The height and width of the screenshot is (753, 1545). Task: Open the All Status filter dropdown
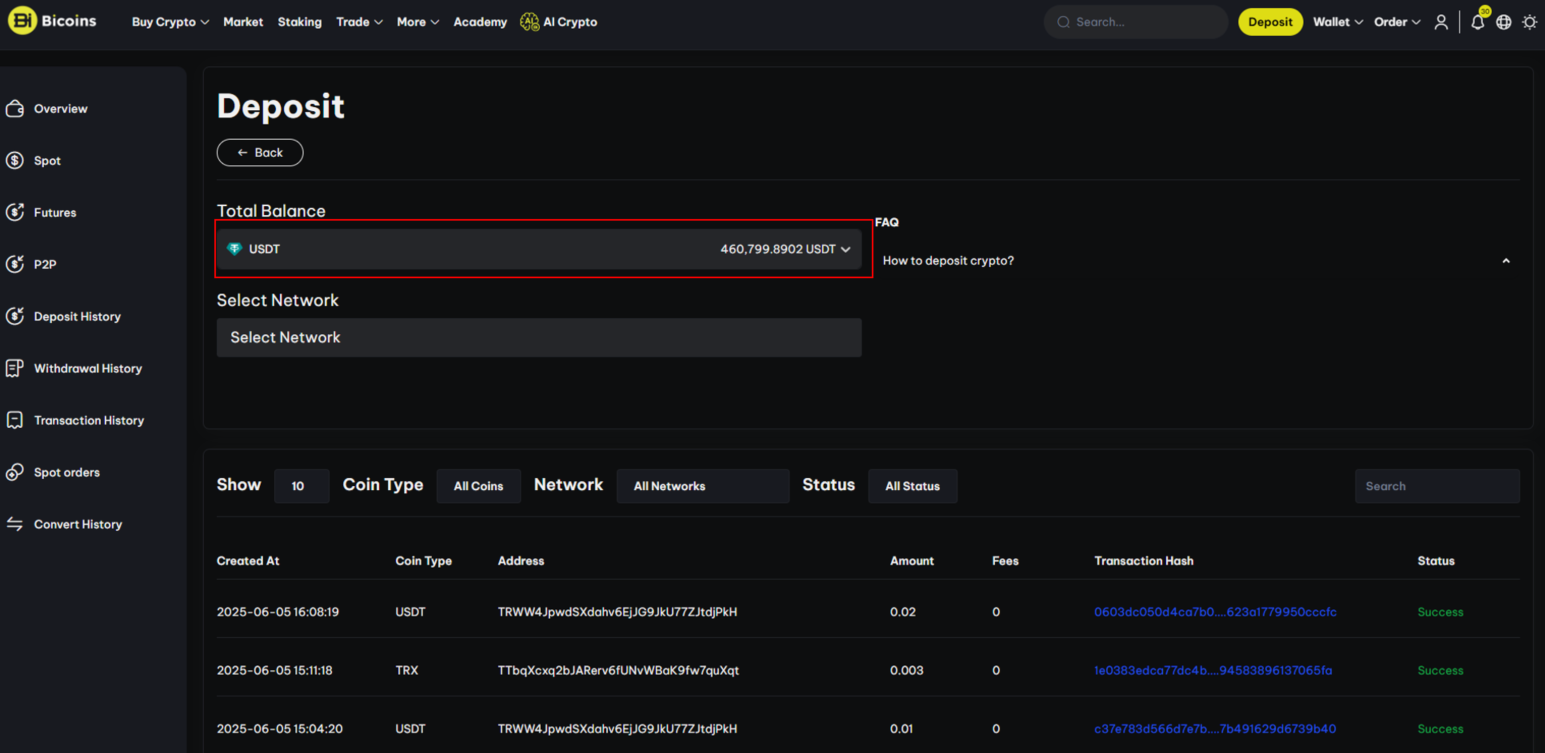912,486
